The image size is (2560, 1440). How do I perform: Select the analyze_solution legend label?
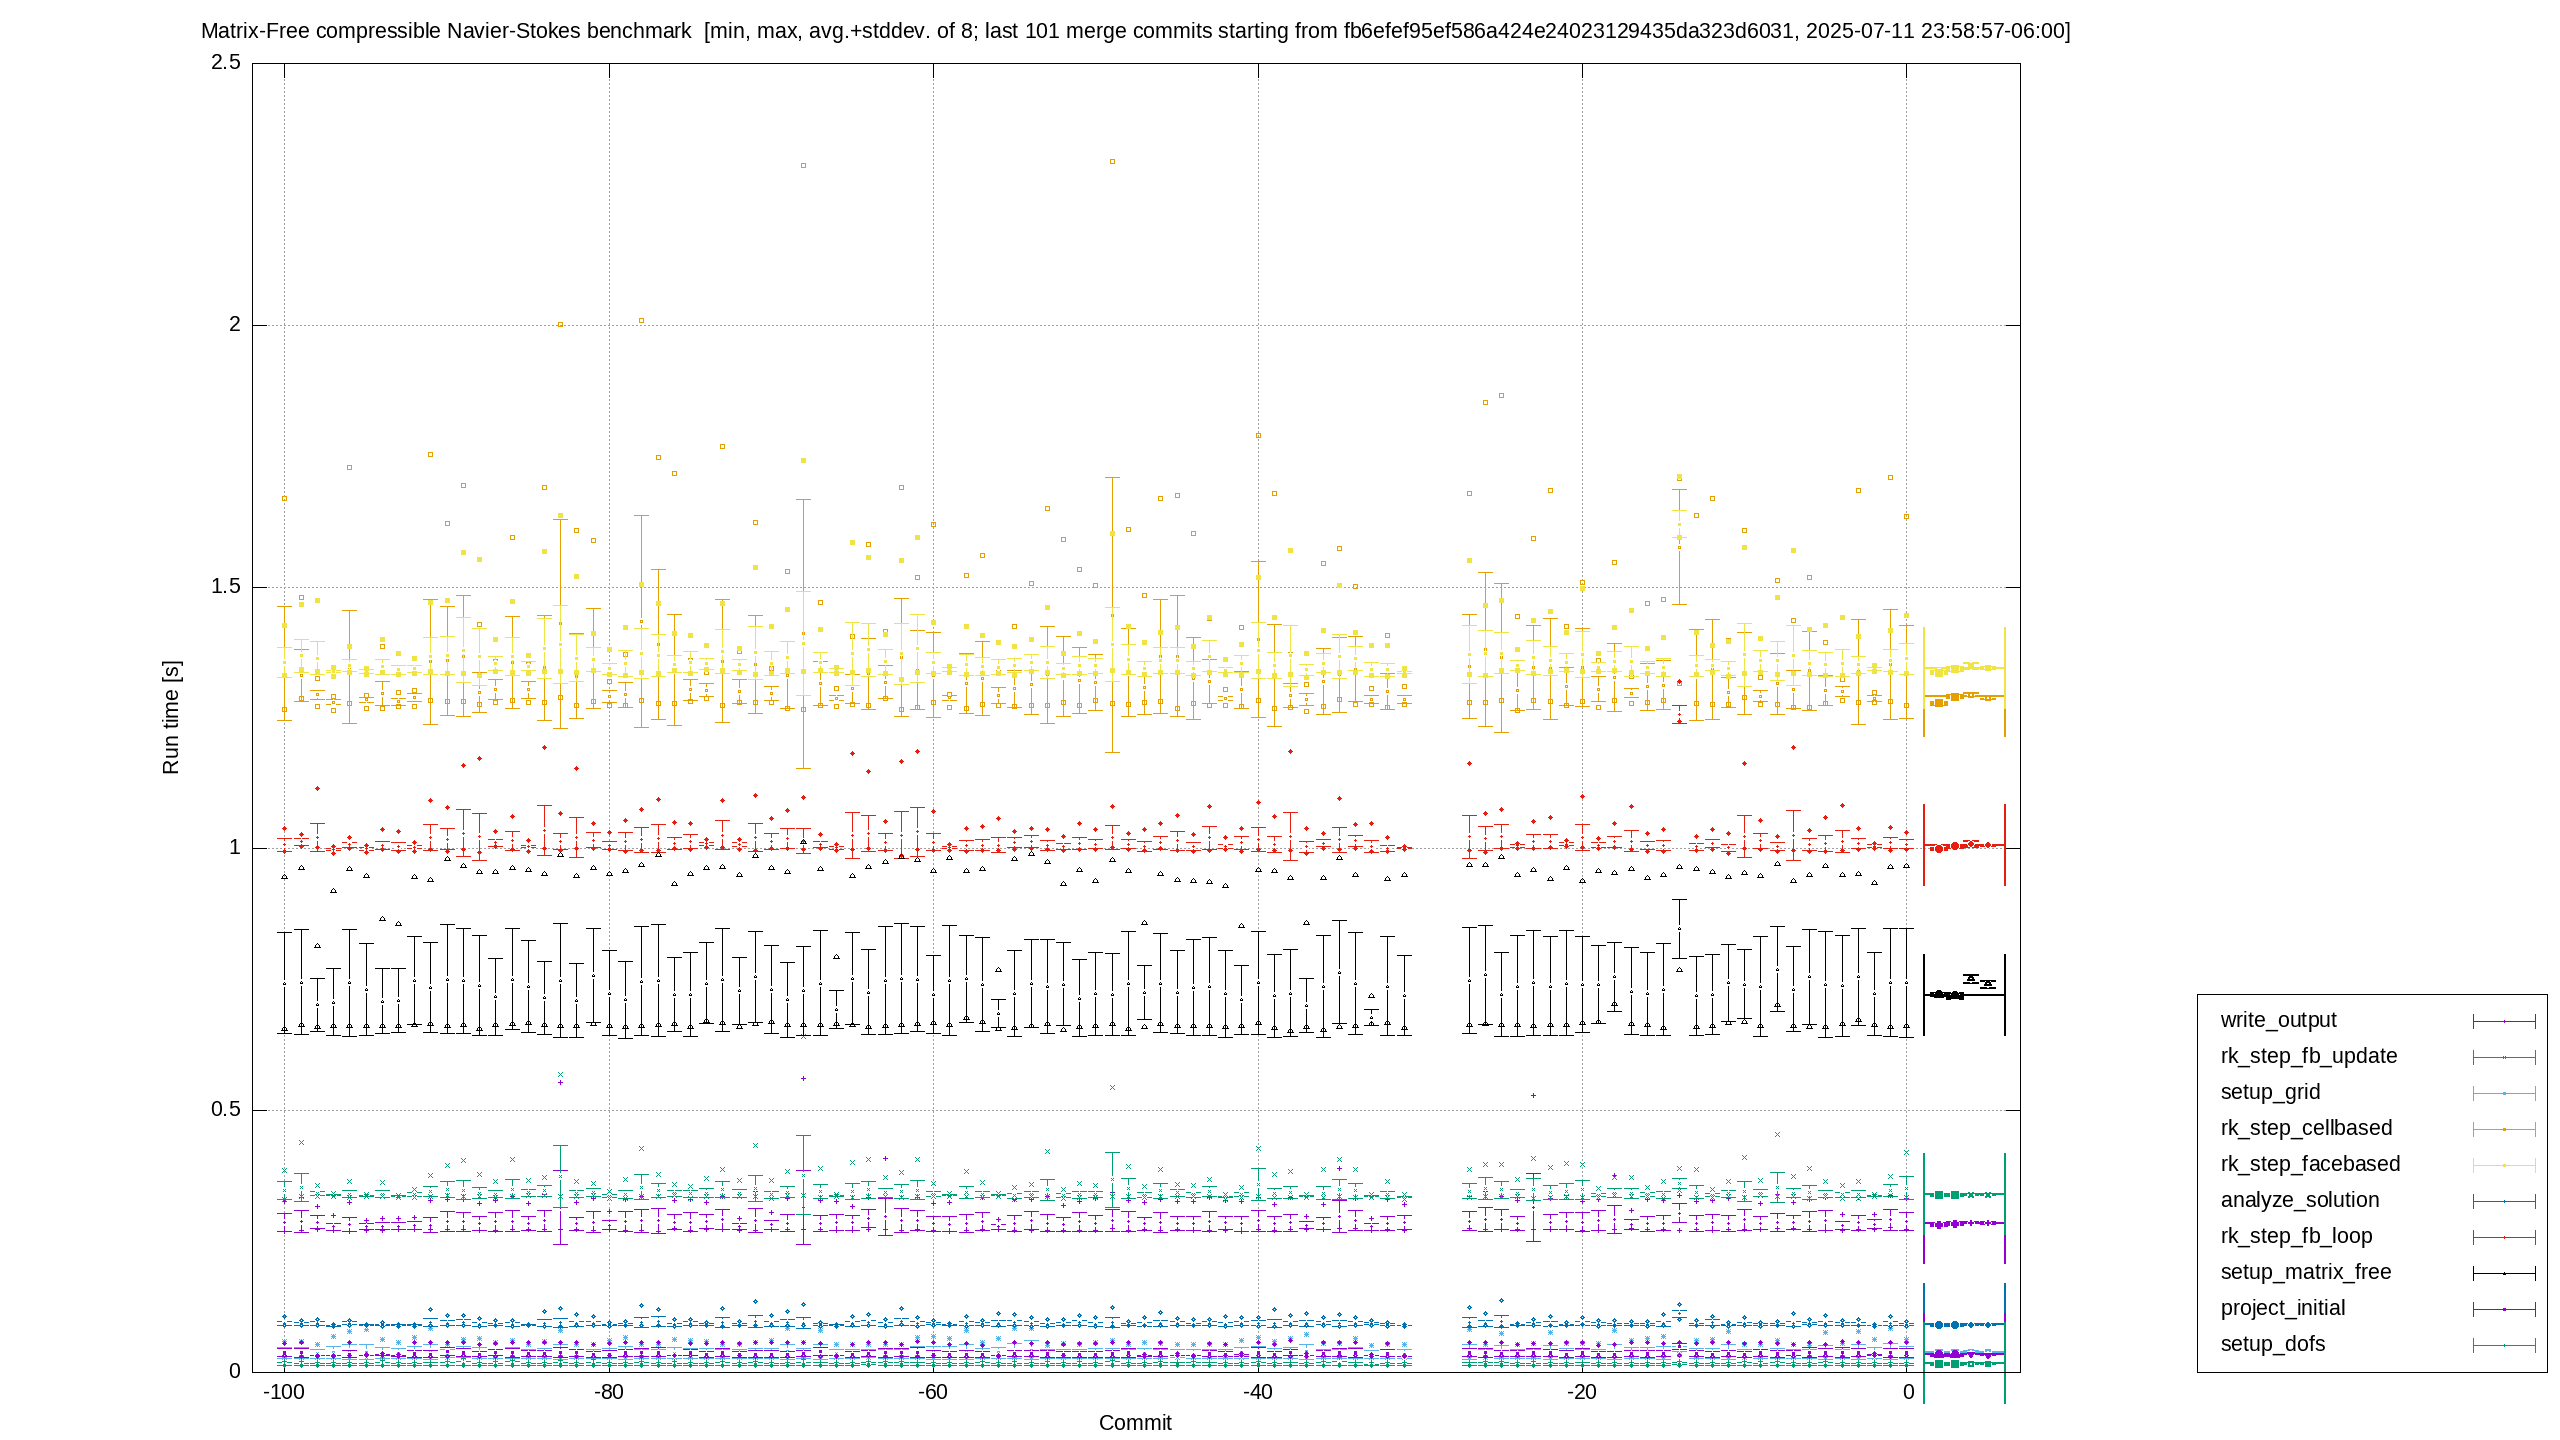pos(2299,1200)
